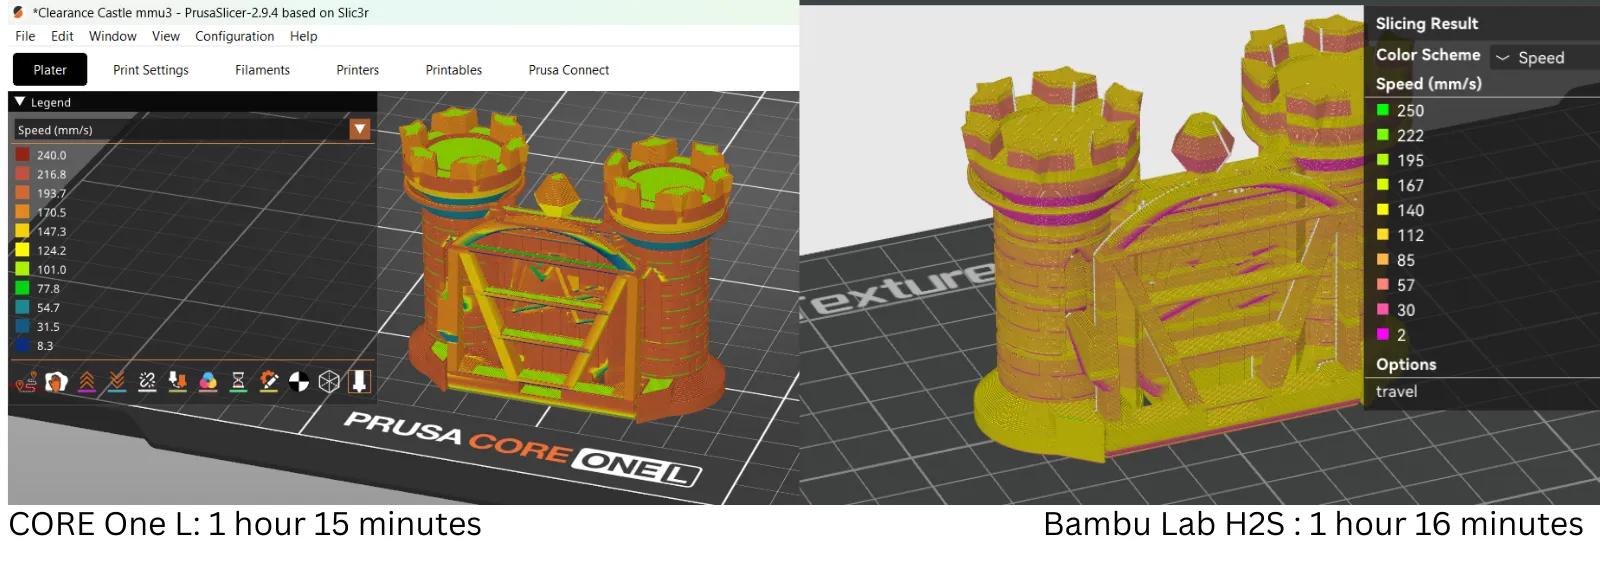Toggle center of gravity icon
Screen dimensions: 1600x561
(x=299, y=381)
